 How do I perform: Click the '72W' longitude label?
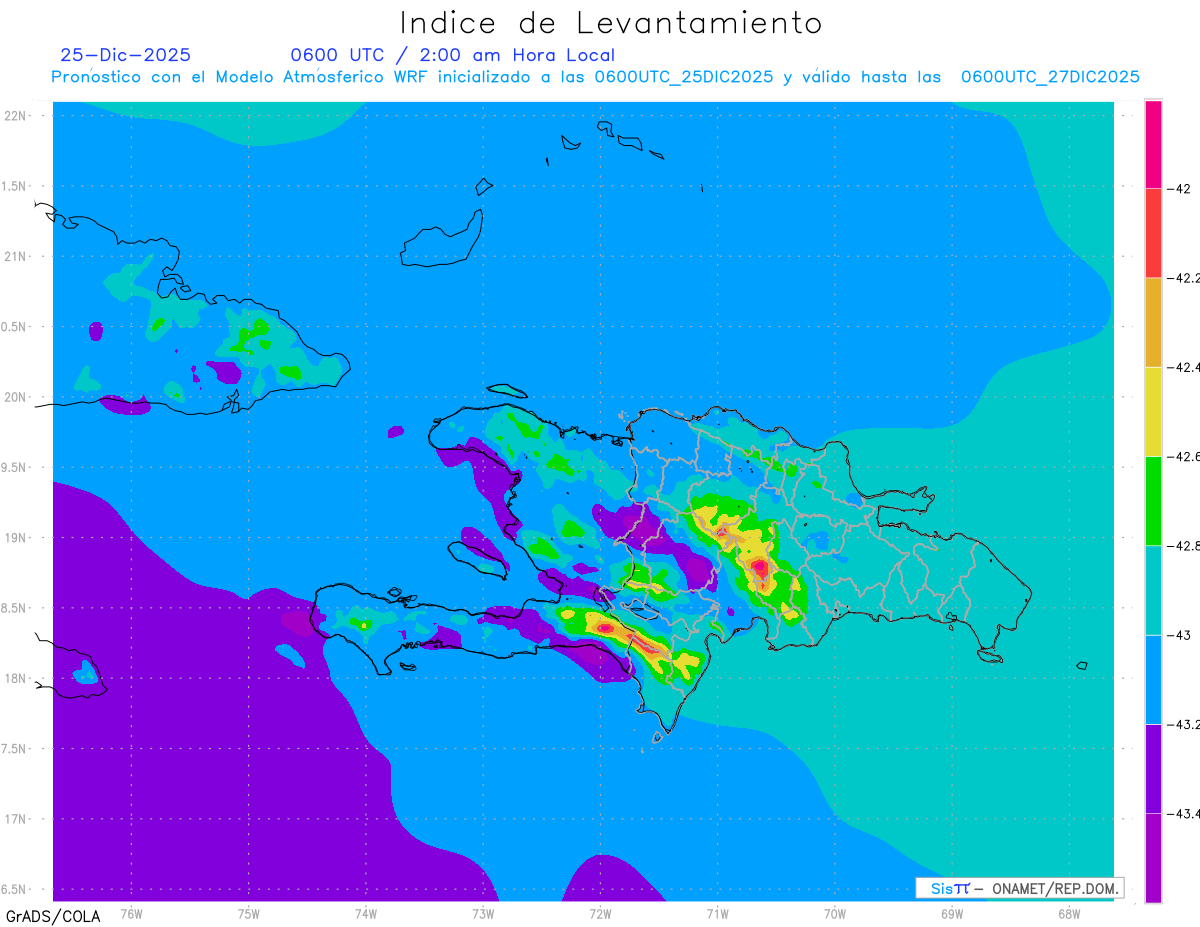point(600,913)
